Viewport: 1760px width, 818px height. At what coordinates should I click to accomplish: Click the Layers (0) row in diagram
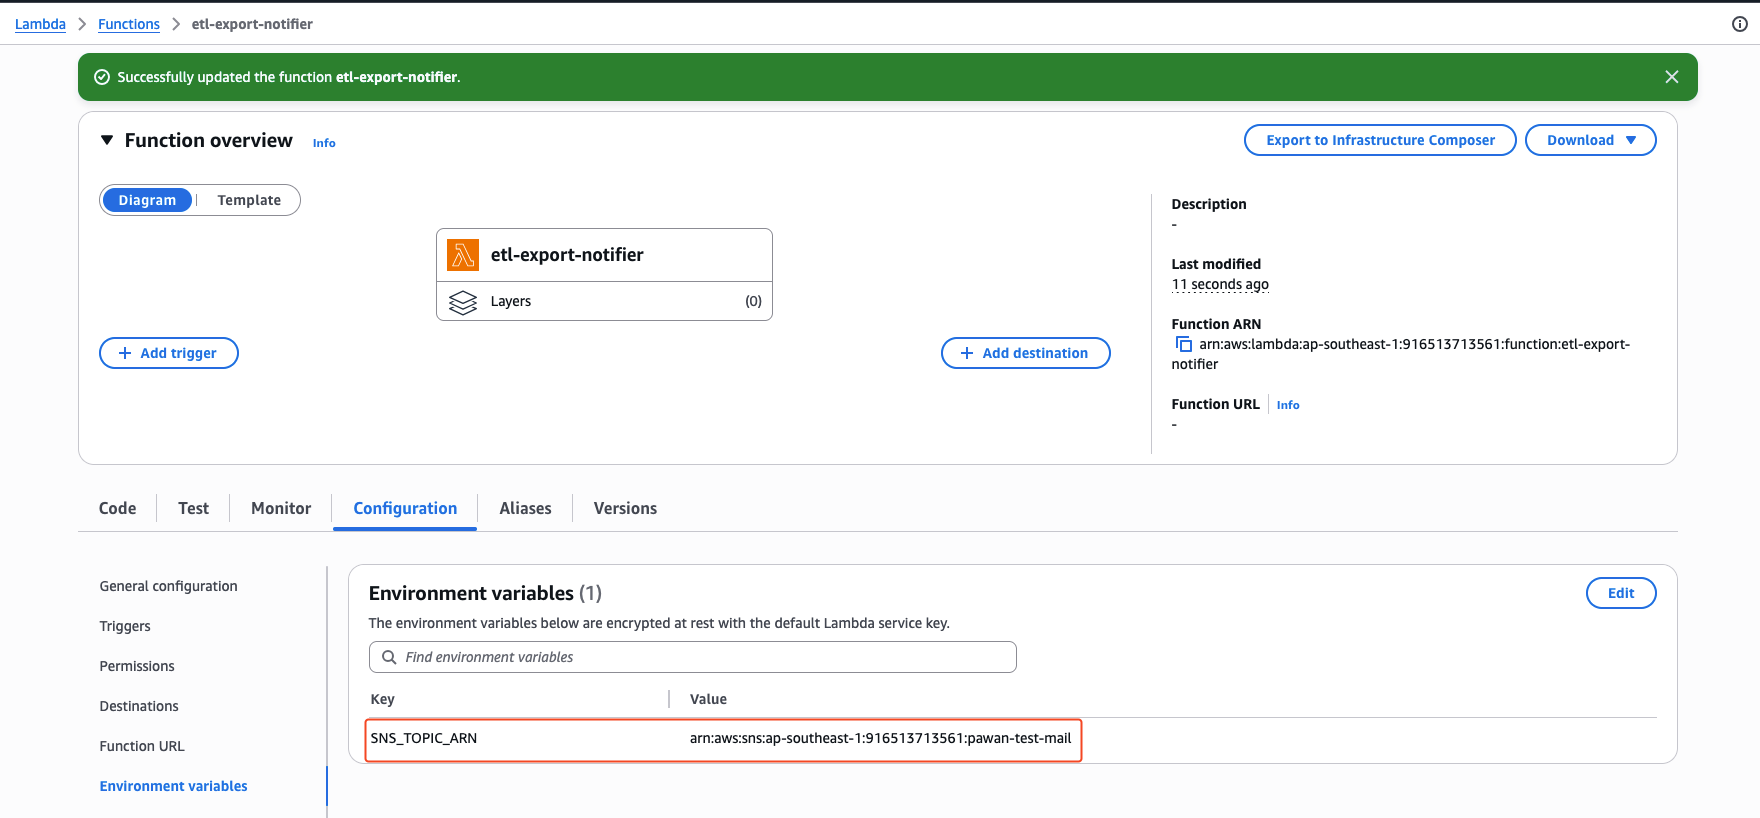[604, 301]
